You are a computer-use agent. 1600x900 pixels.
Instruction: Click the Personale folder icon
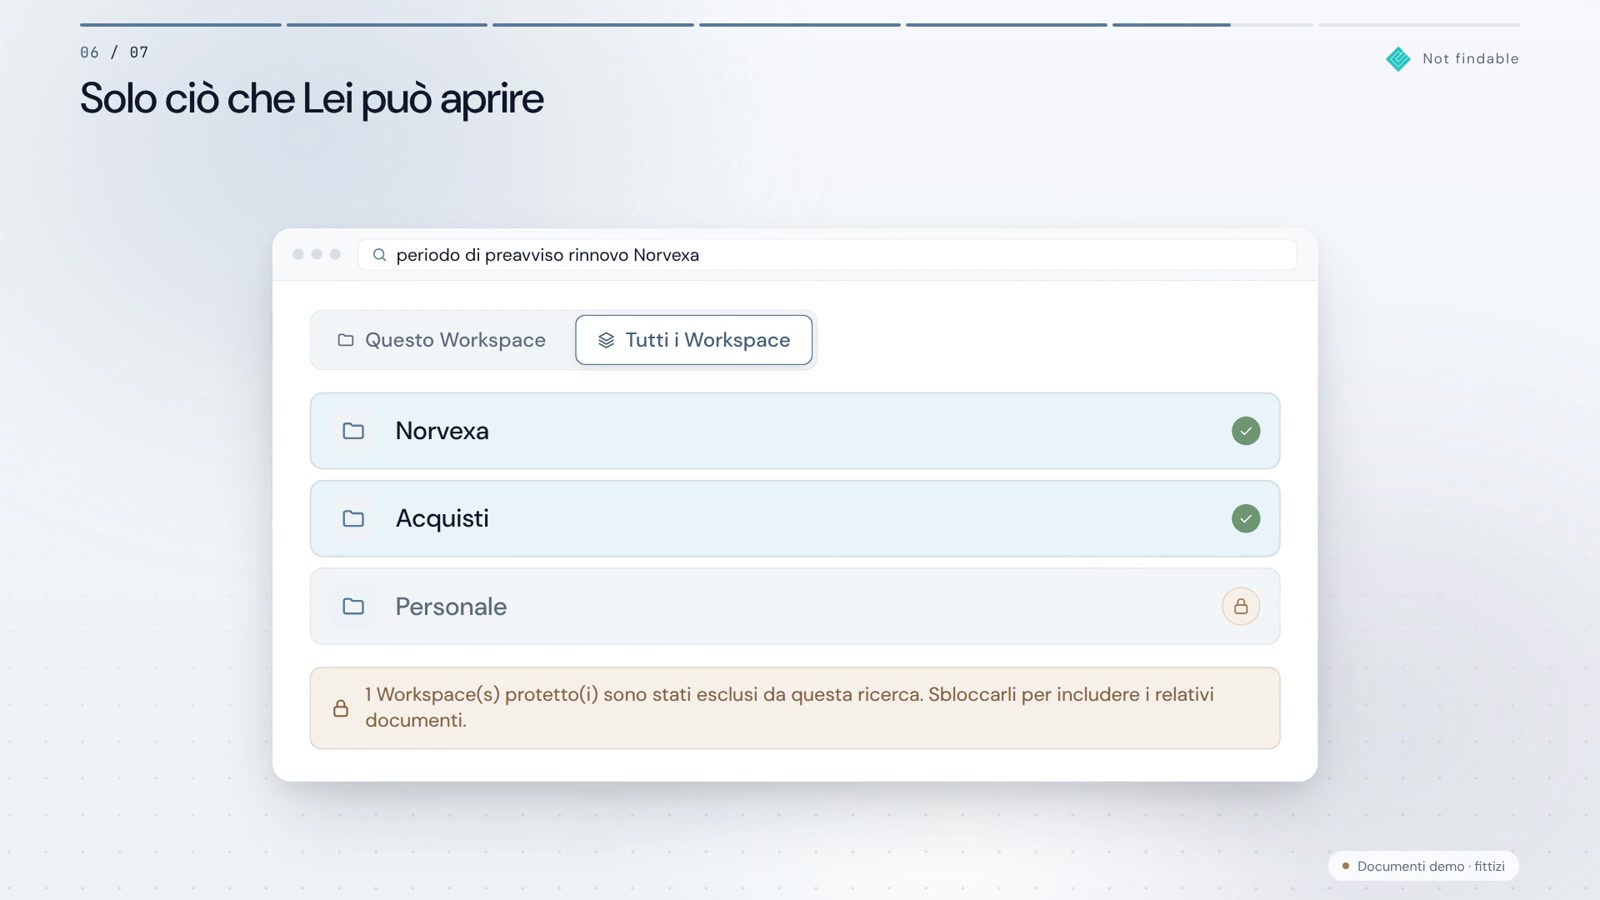(353, 606)
